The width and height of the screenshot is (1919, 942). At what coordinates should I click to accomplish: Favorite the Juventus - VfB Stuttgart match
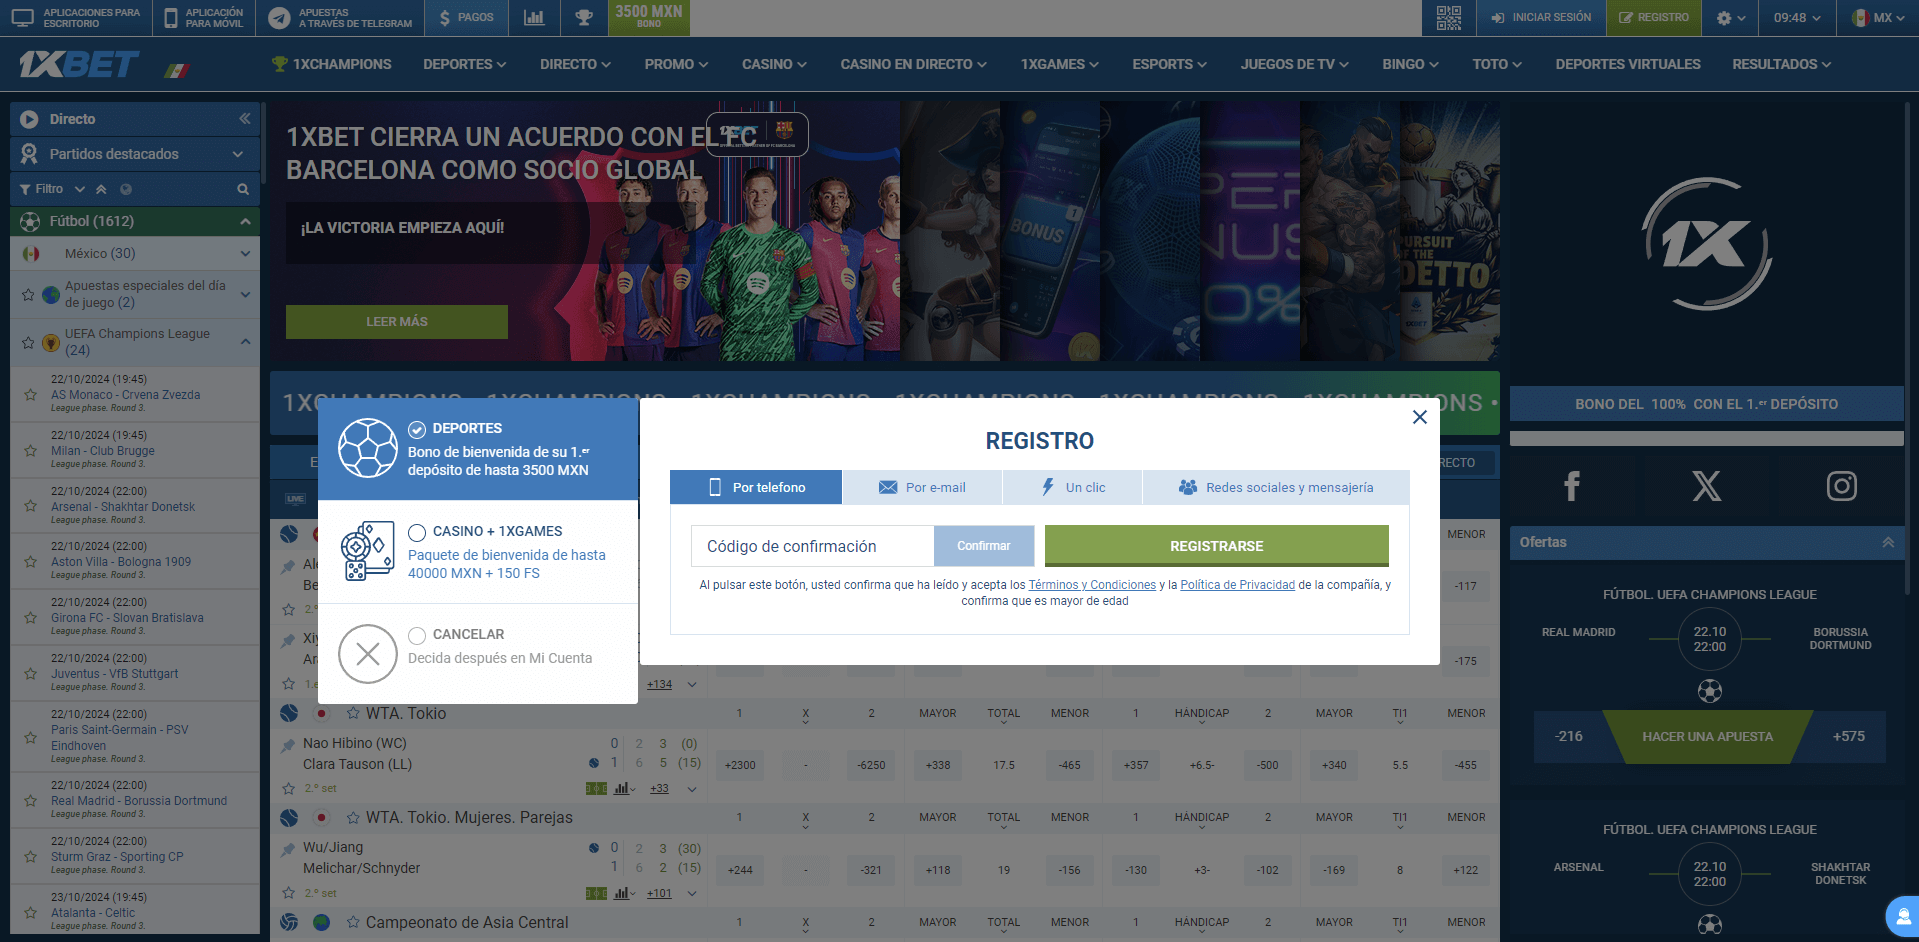coord(31,674)
